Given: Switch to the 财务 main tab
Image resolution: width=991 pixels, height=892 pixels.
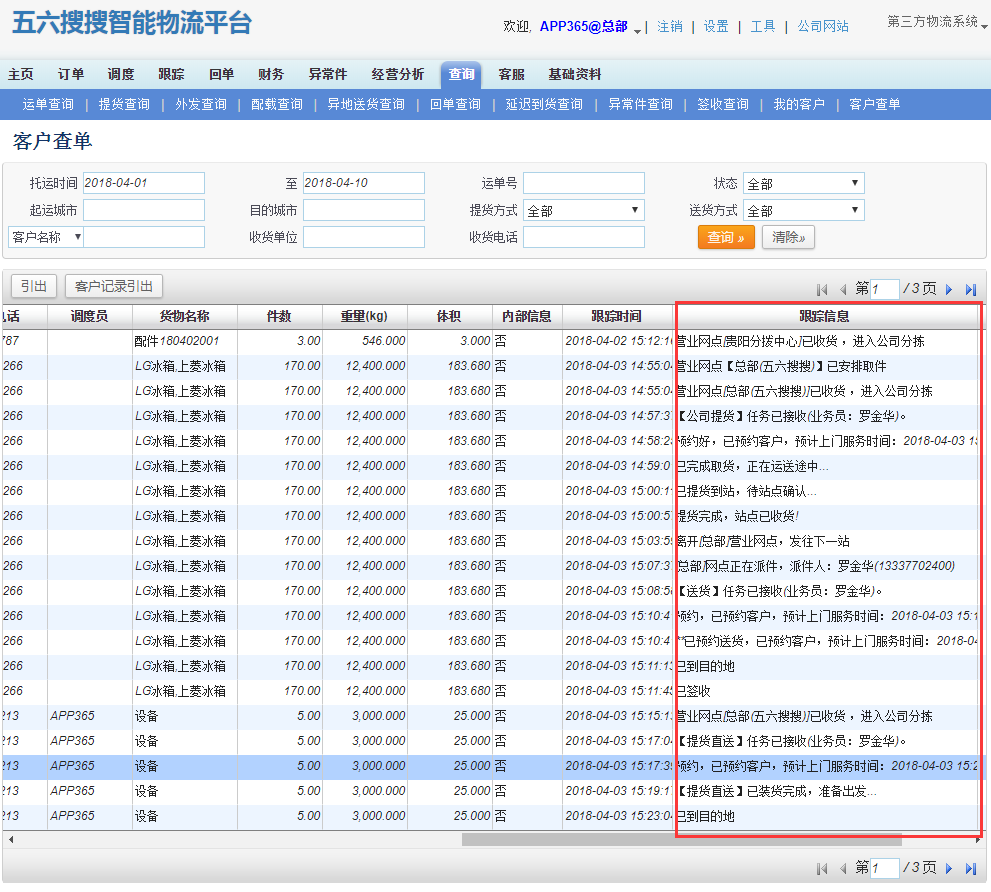Looking at the screenshot, I should (270, 74).
